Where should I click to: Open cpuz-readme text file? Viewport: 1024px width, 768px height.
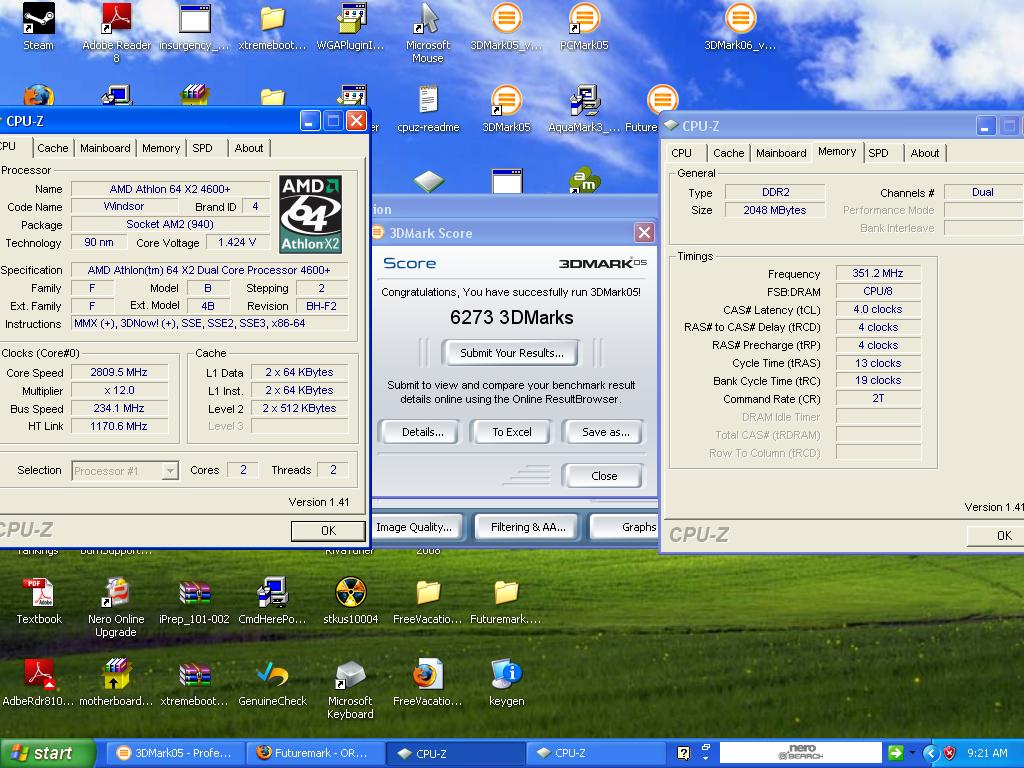428,110
